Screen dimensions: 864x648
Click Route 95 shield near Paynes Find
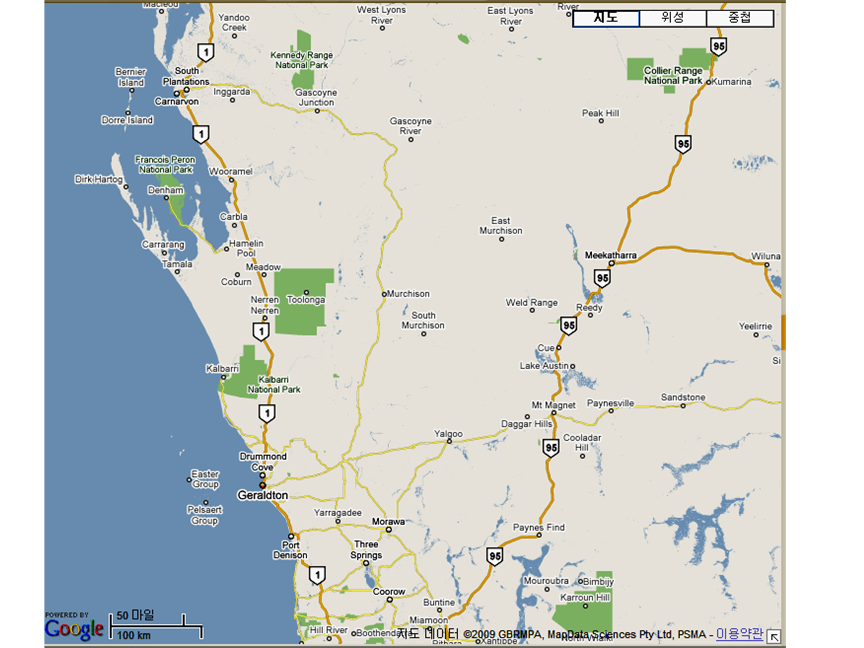495,557
